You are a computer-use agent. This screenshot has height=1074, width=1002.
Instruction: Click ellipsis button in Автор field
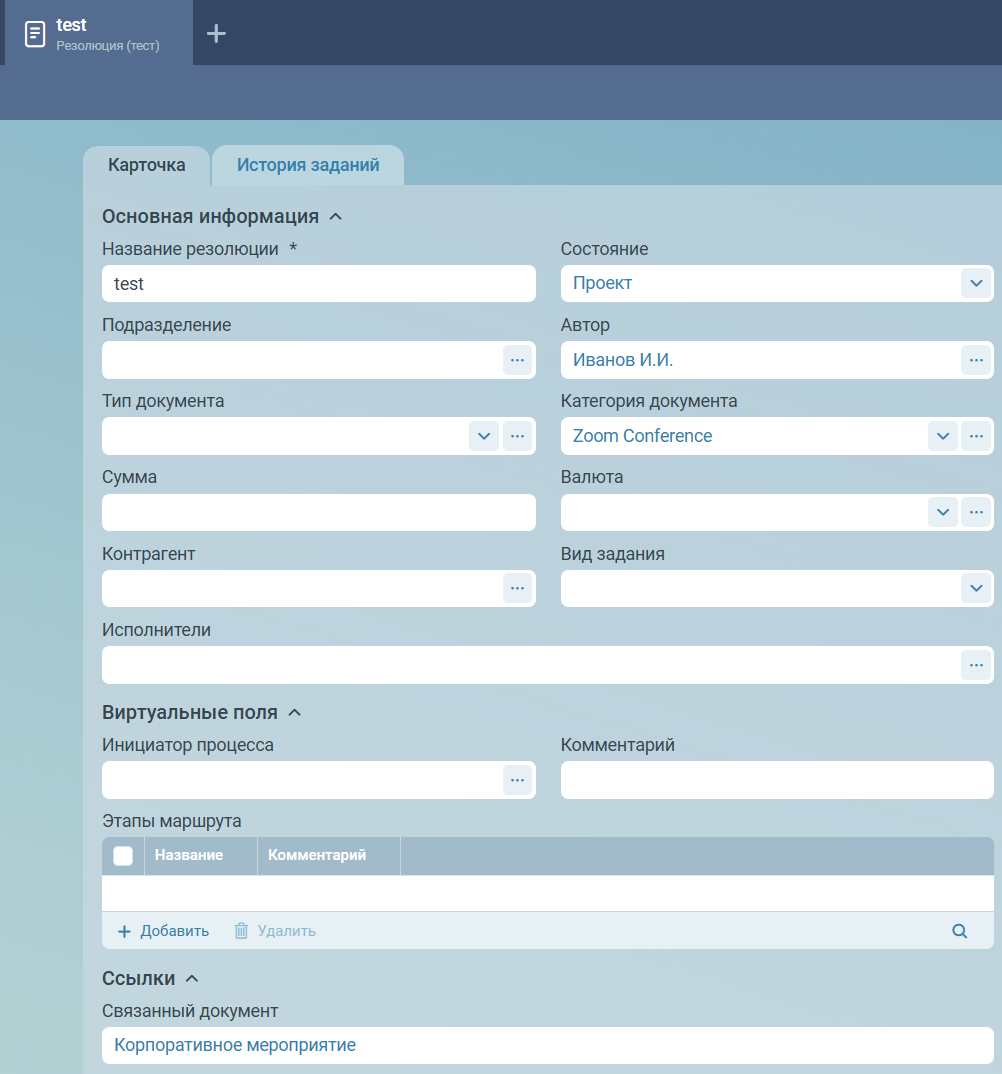(976, 360)
